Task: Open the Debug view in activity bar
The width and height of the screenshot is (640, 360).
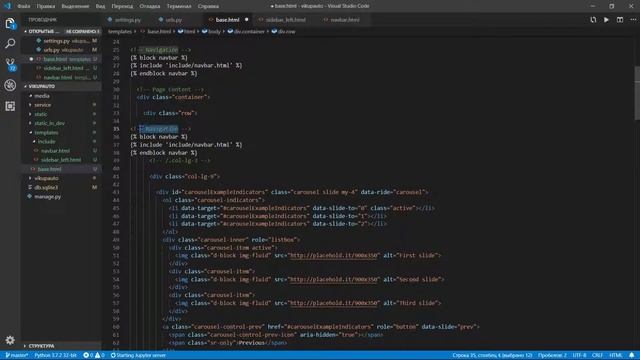Action: 10,85
